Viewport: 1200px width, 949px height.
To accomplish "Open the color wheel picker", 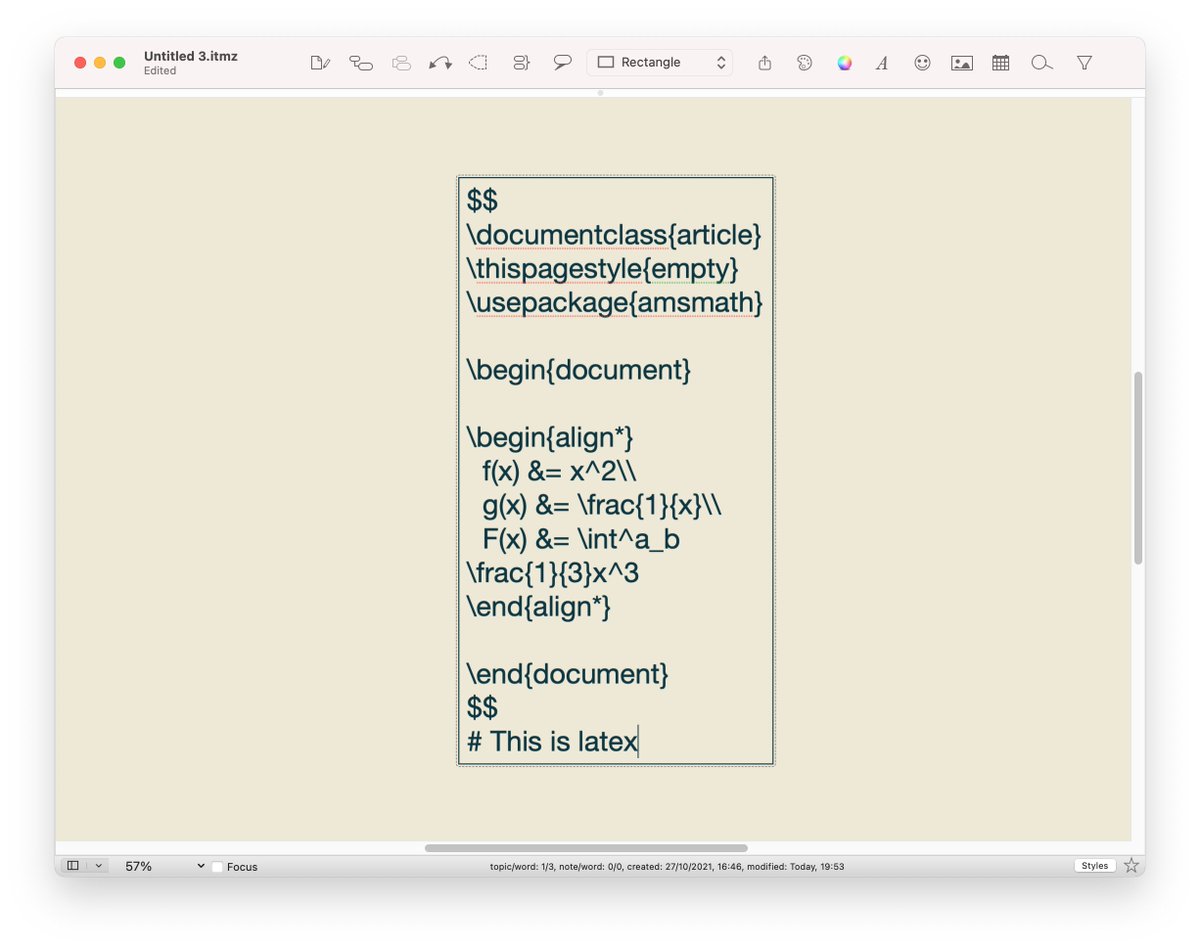I will point(845,63).
